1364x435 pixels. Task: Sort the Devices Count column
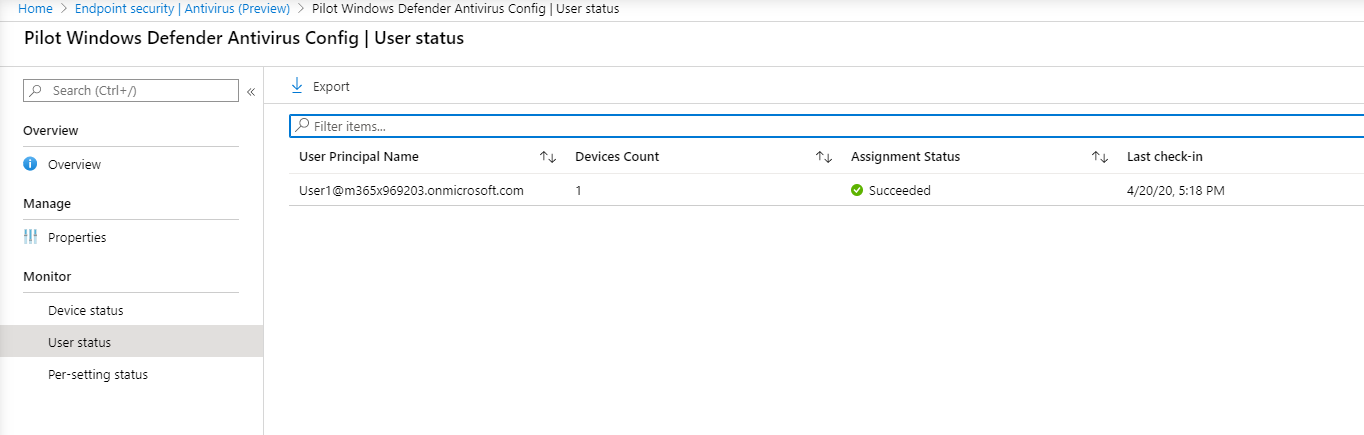point(824,157)
